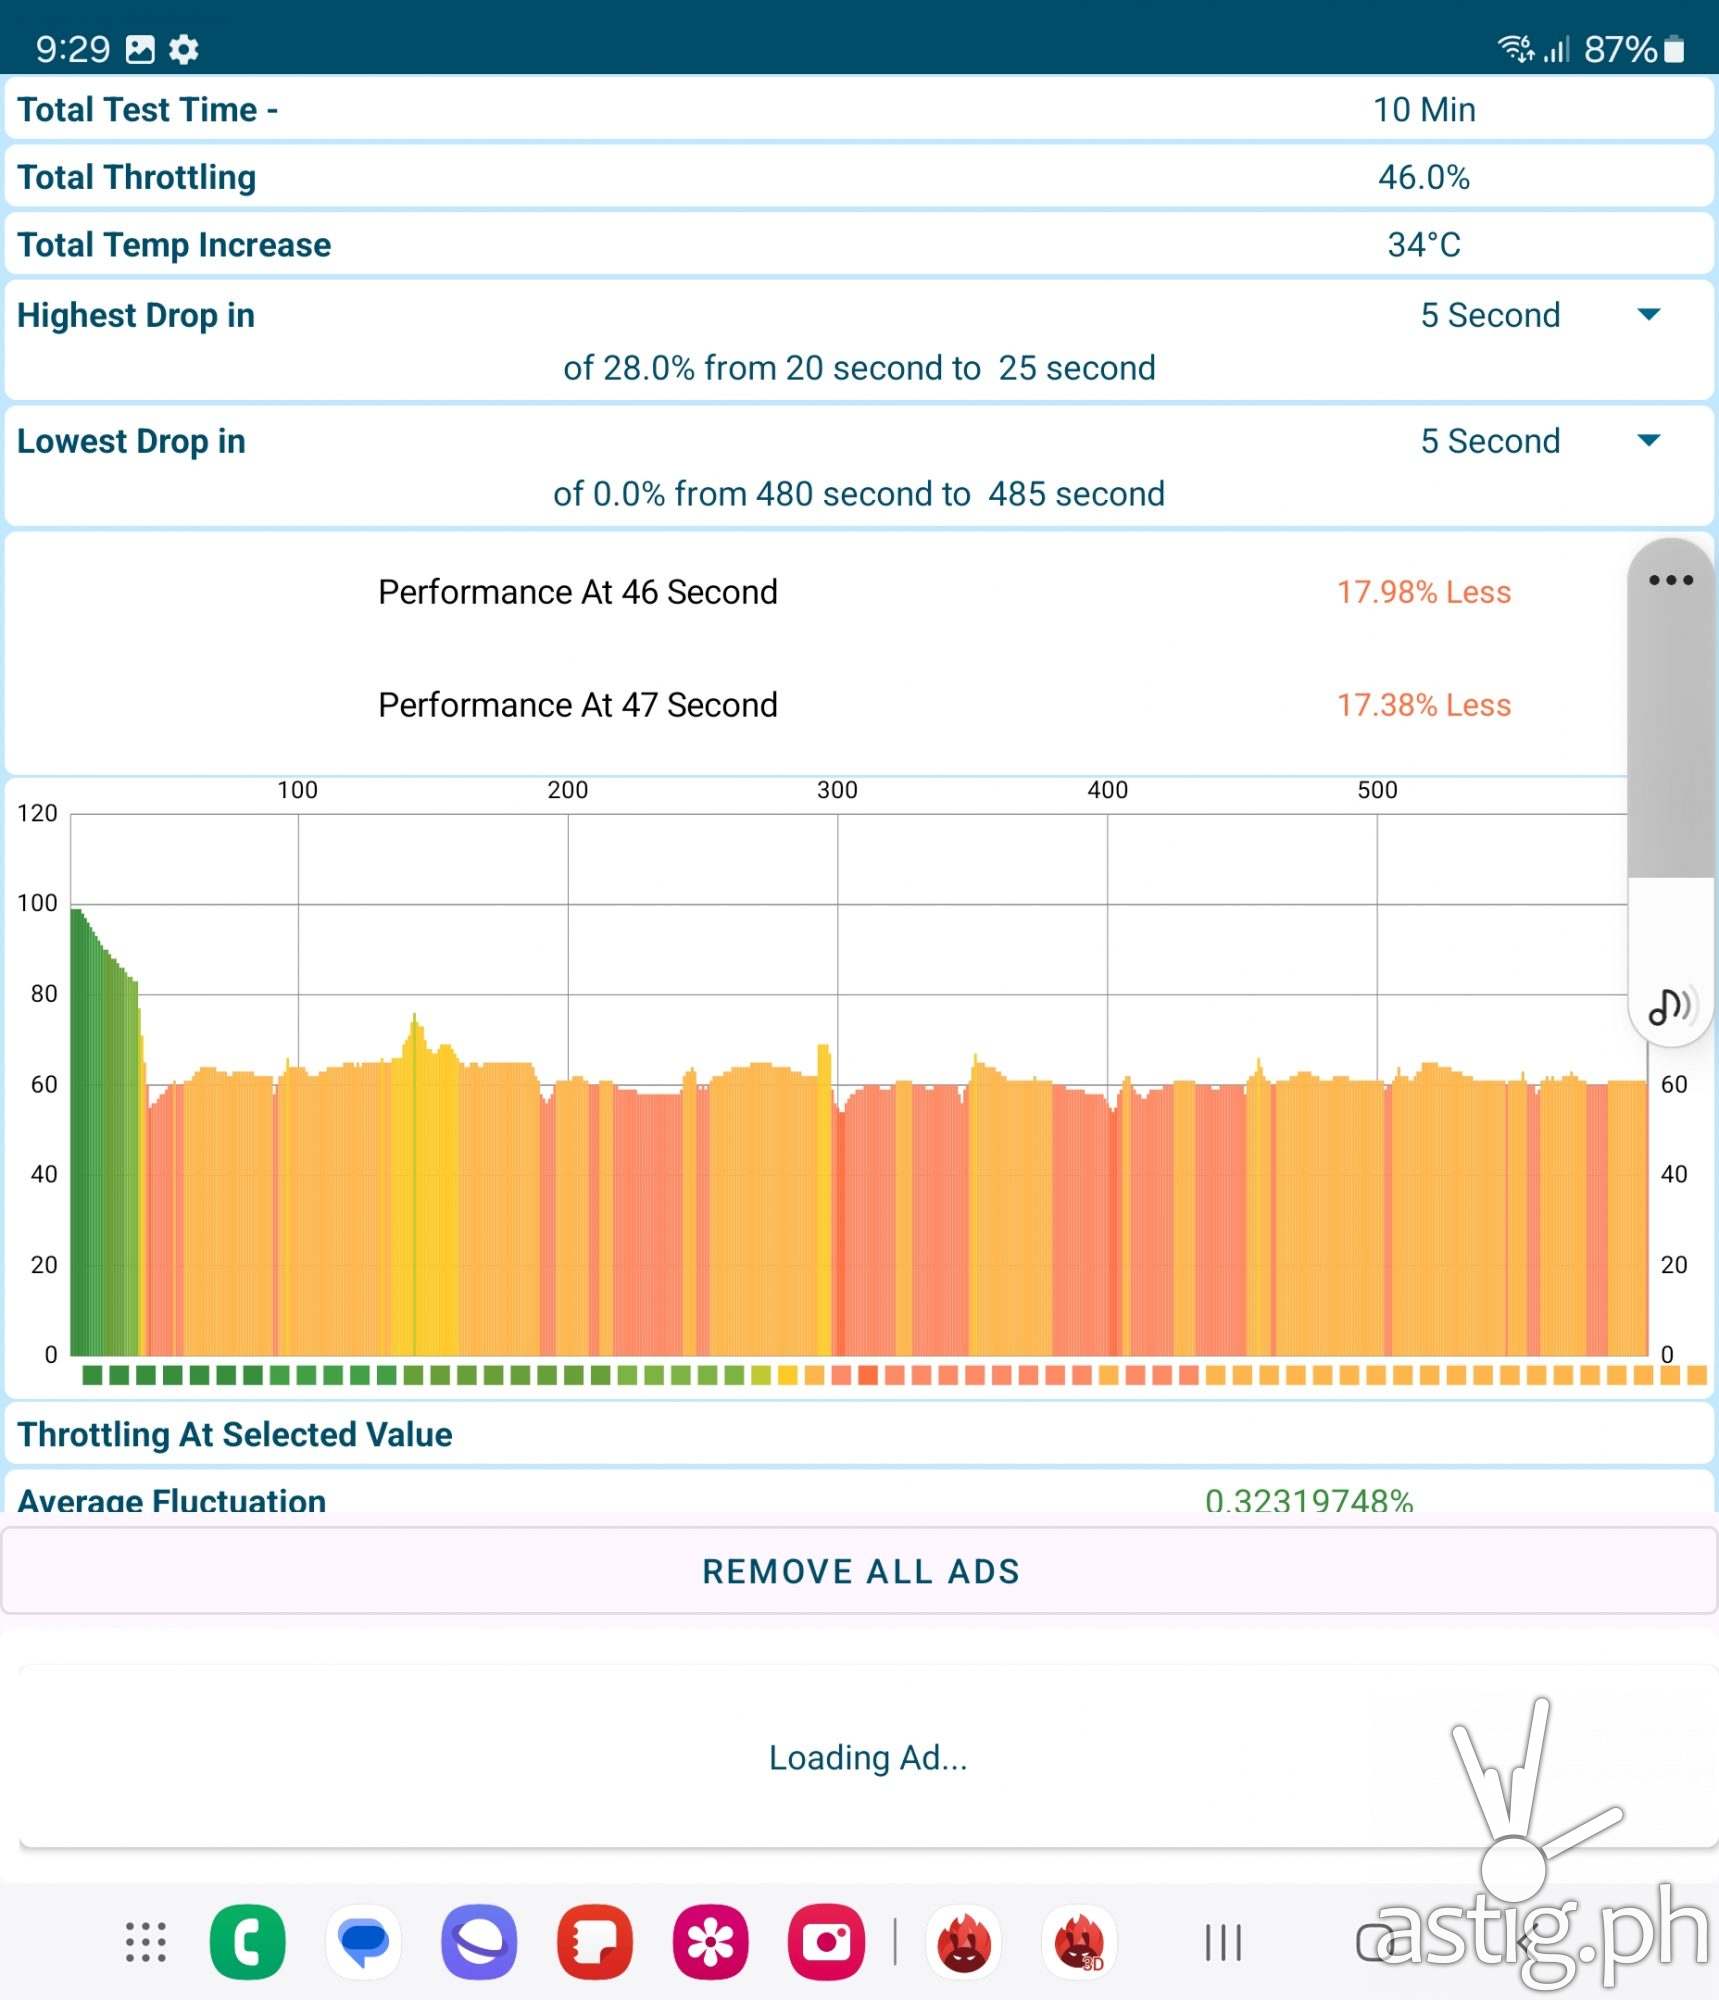Tap the Throttling At Selected Value row

tap(860, 1434)
